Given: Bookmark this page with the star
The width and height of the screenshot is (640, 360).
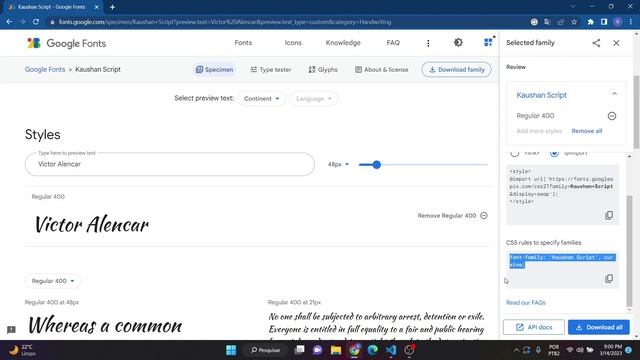Looking at the screenshot, I should 574,22.
